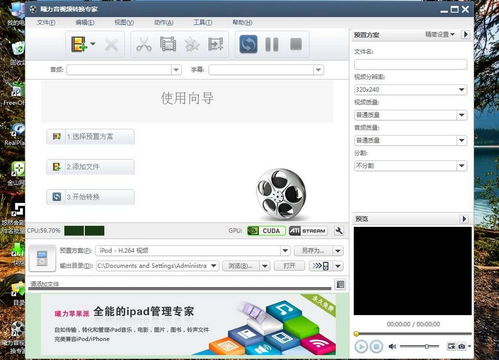Open the 文件(F) menu
The width and height of the screenshot is (499, 360).
(x=46, y=22)
